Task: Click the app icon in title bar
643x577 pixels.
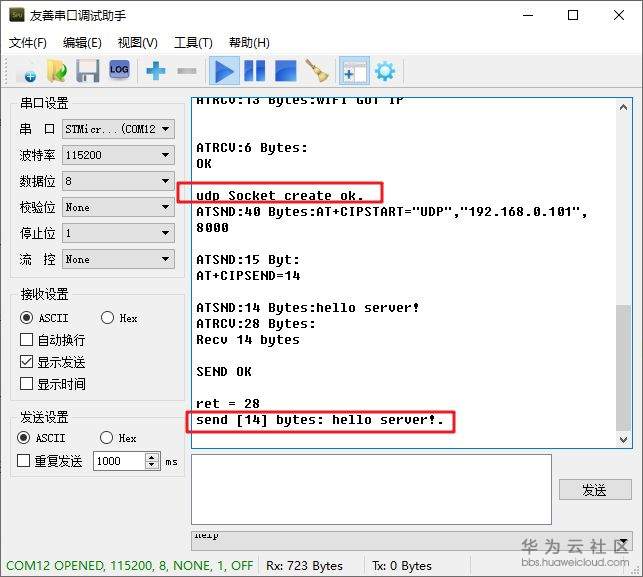Action: 17,15
